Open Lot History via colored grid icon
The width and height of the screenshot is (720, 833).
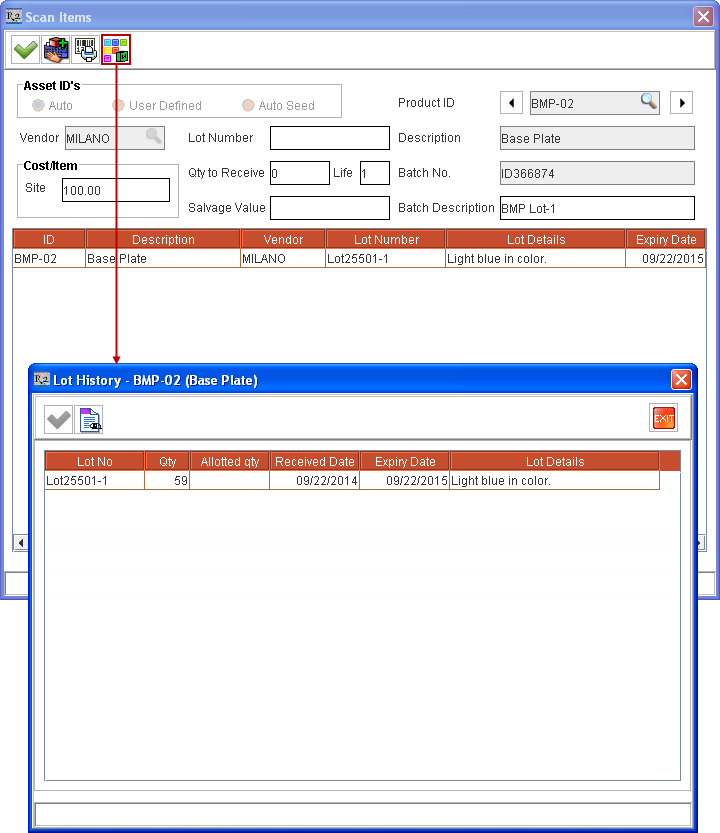pyautogui.click(x=116, y=49)
